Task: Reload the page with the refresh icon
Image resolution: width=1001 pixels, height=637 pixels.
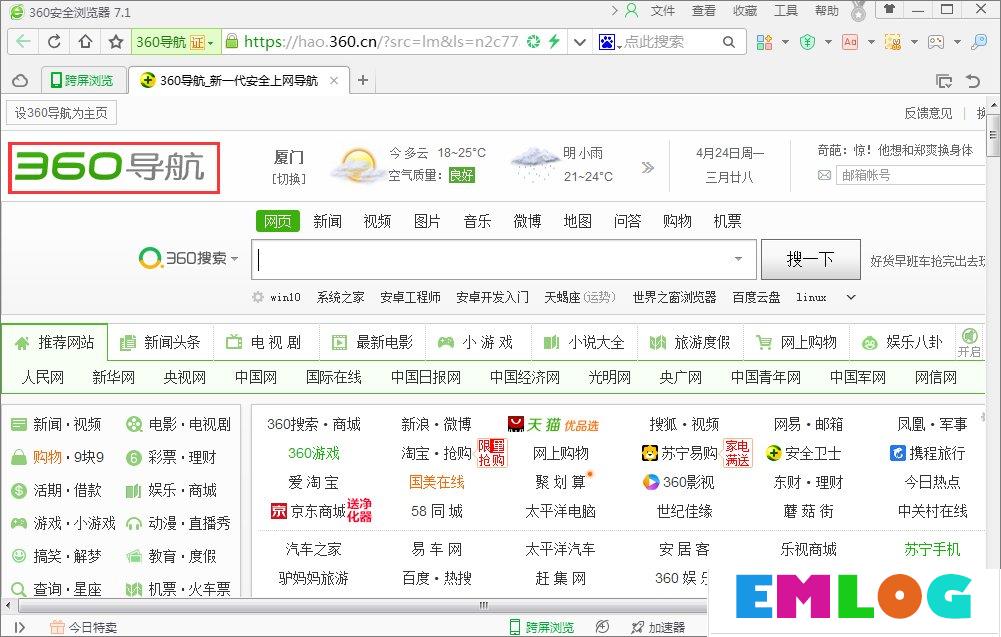Action: coord(54,42)
